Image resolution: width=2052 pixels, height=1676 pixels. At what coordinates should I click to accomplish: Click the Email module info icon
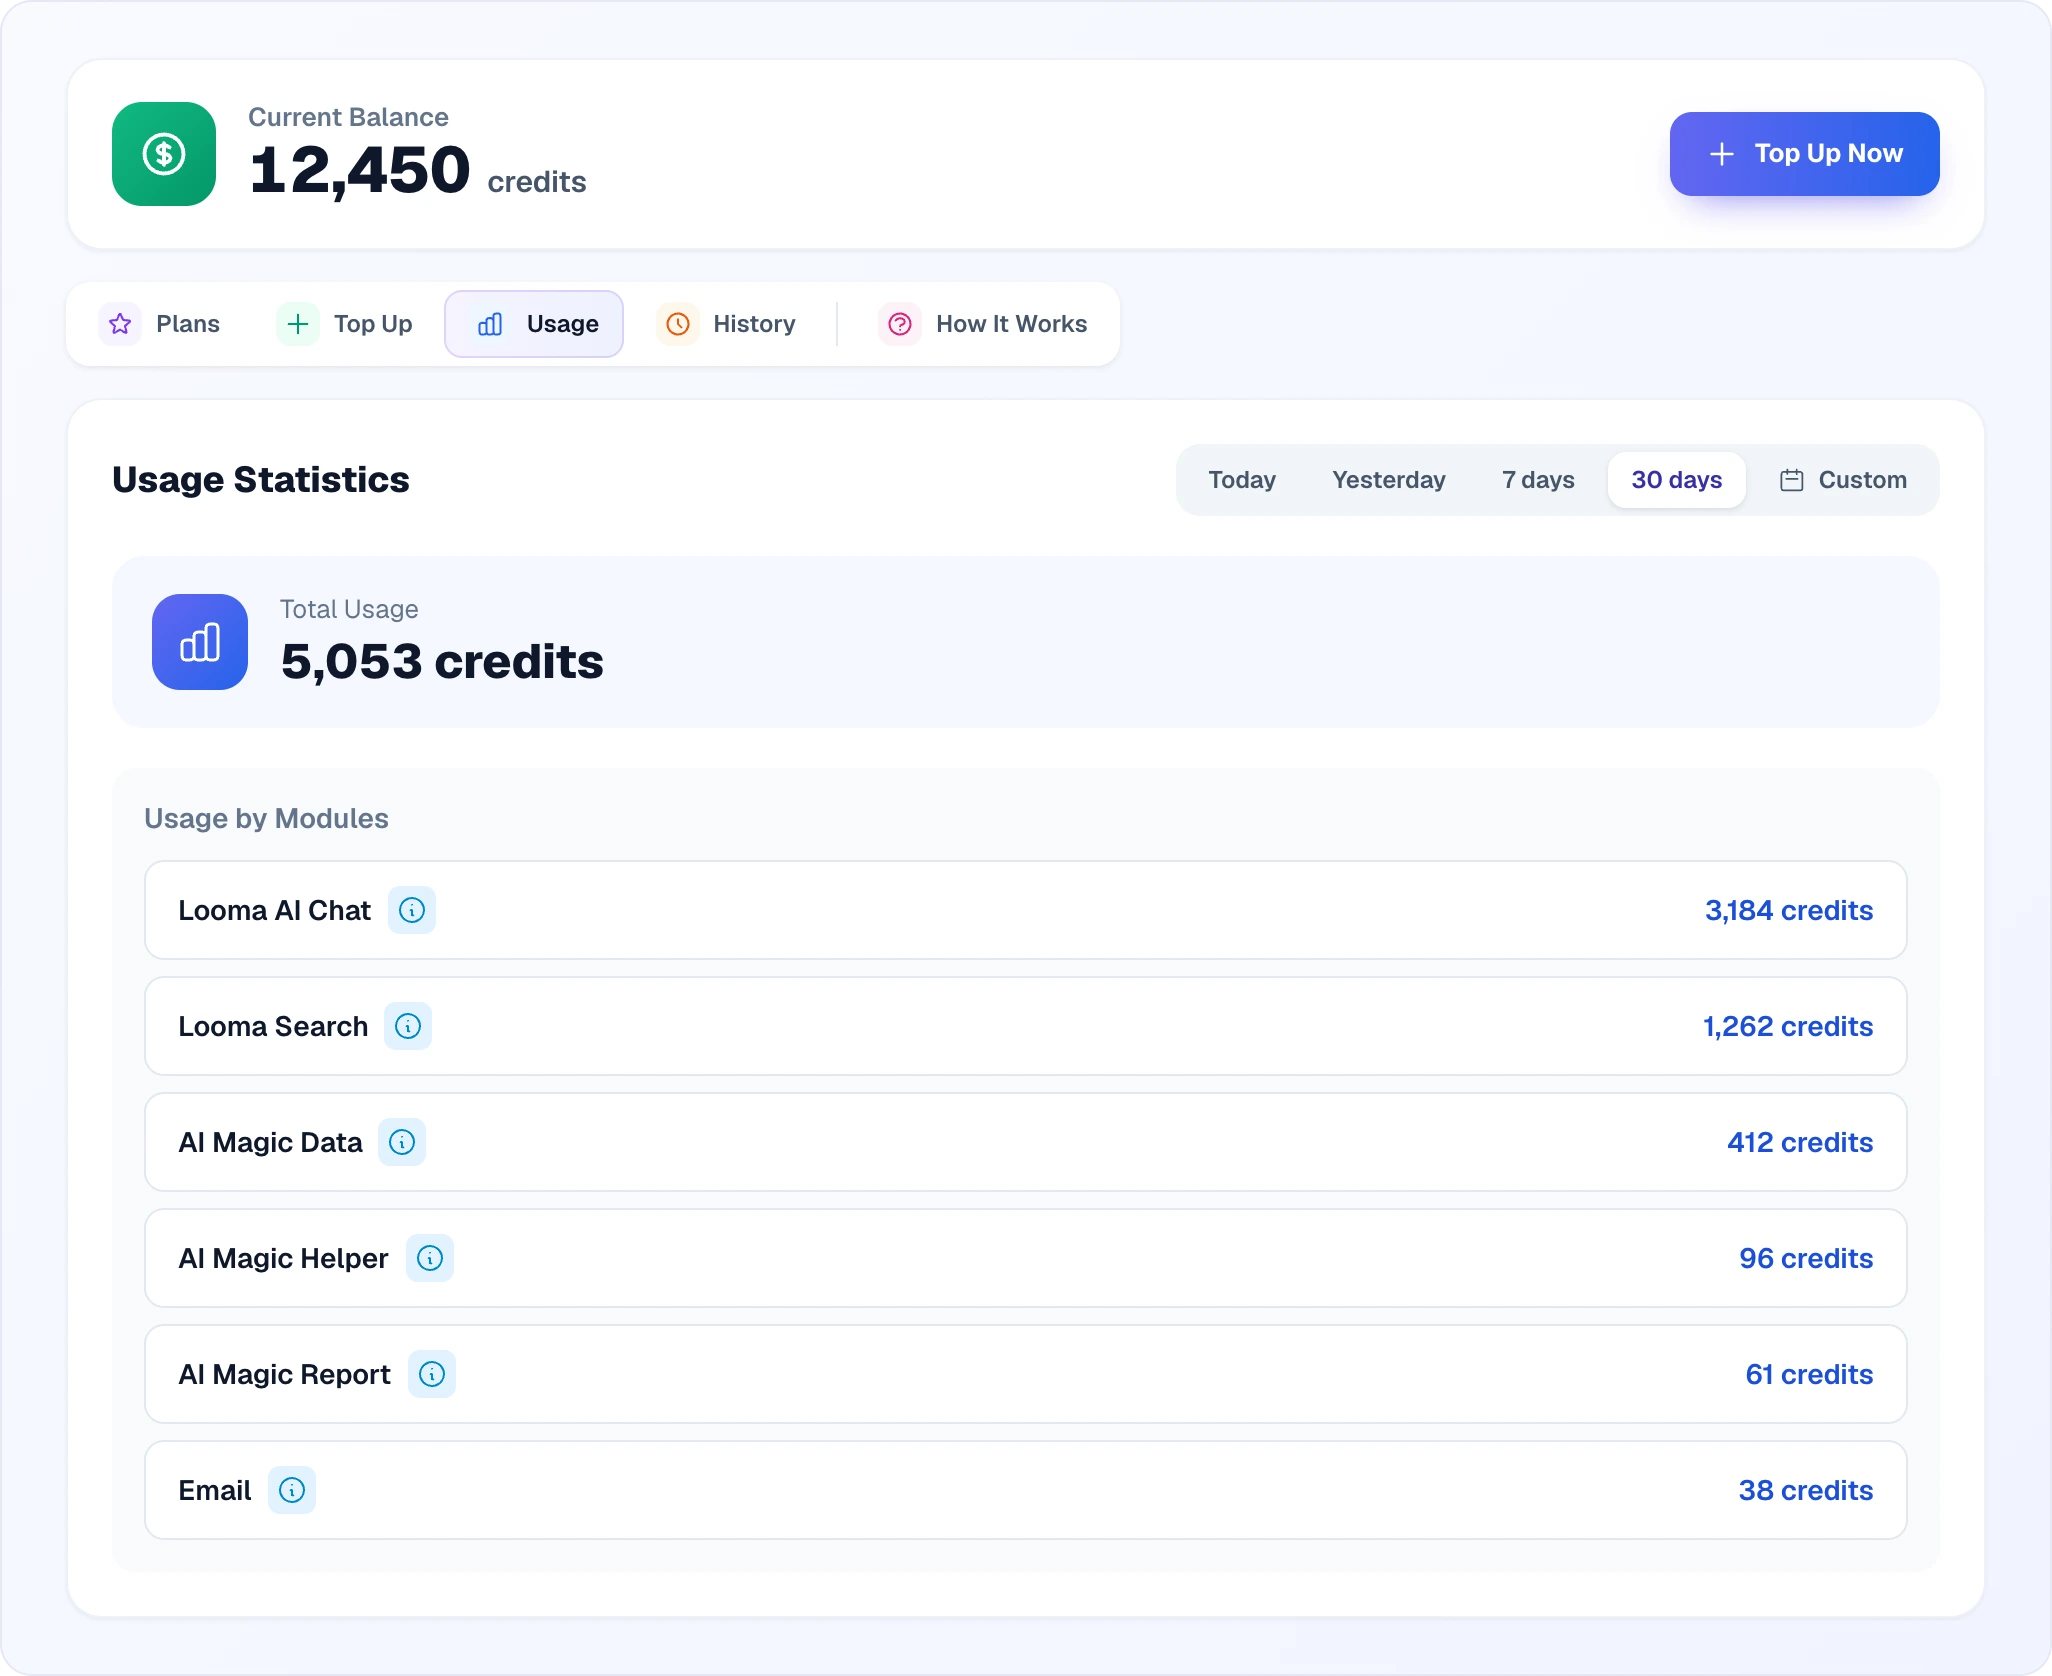point(292,1490)
